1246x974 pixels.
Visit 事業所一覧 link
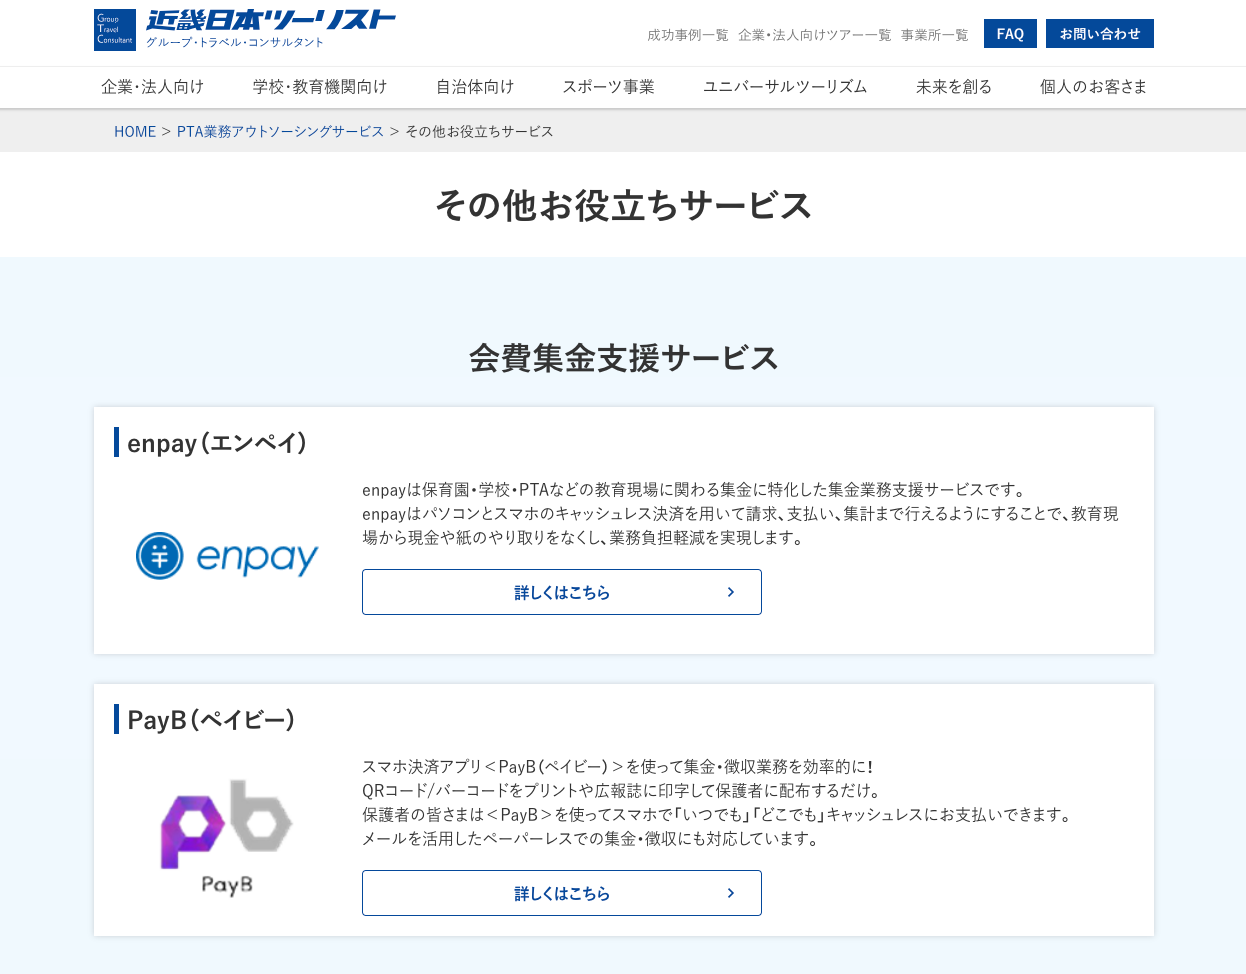point(934,35)
